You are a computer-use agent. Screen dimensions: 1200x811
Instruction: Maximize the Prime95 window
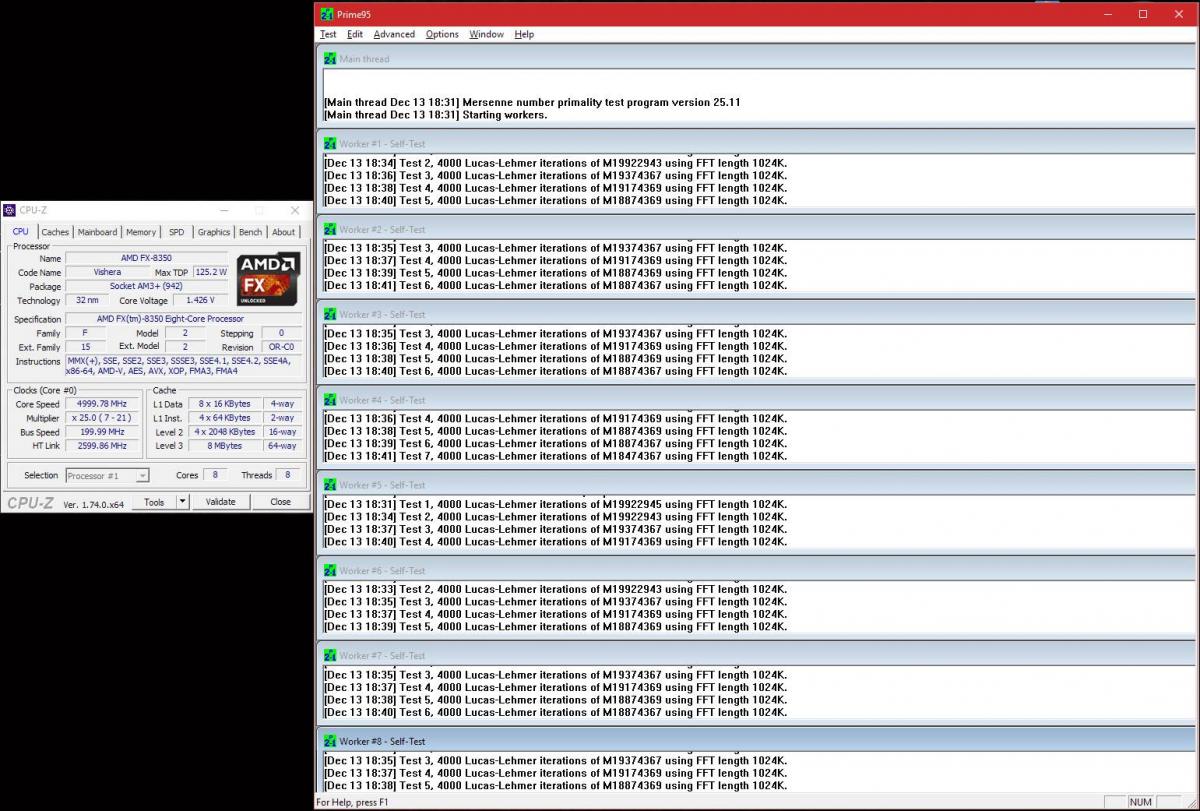coord(1143,14)
